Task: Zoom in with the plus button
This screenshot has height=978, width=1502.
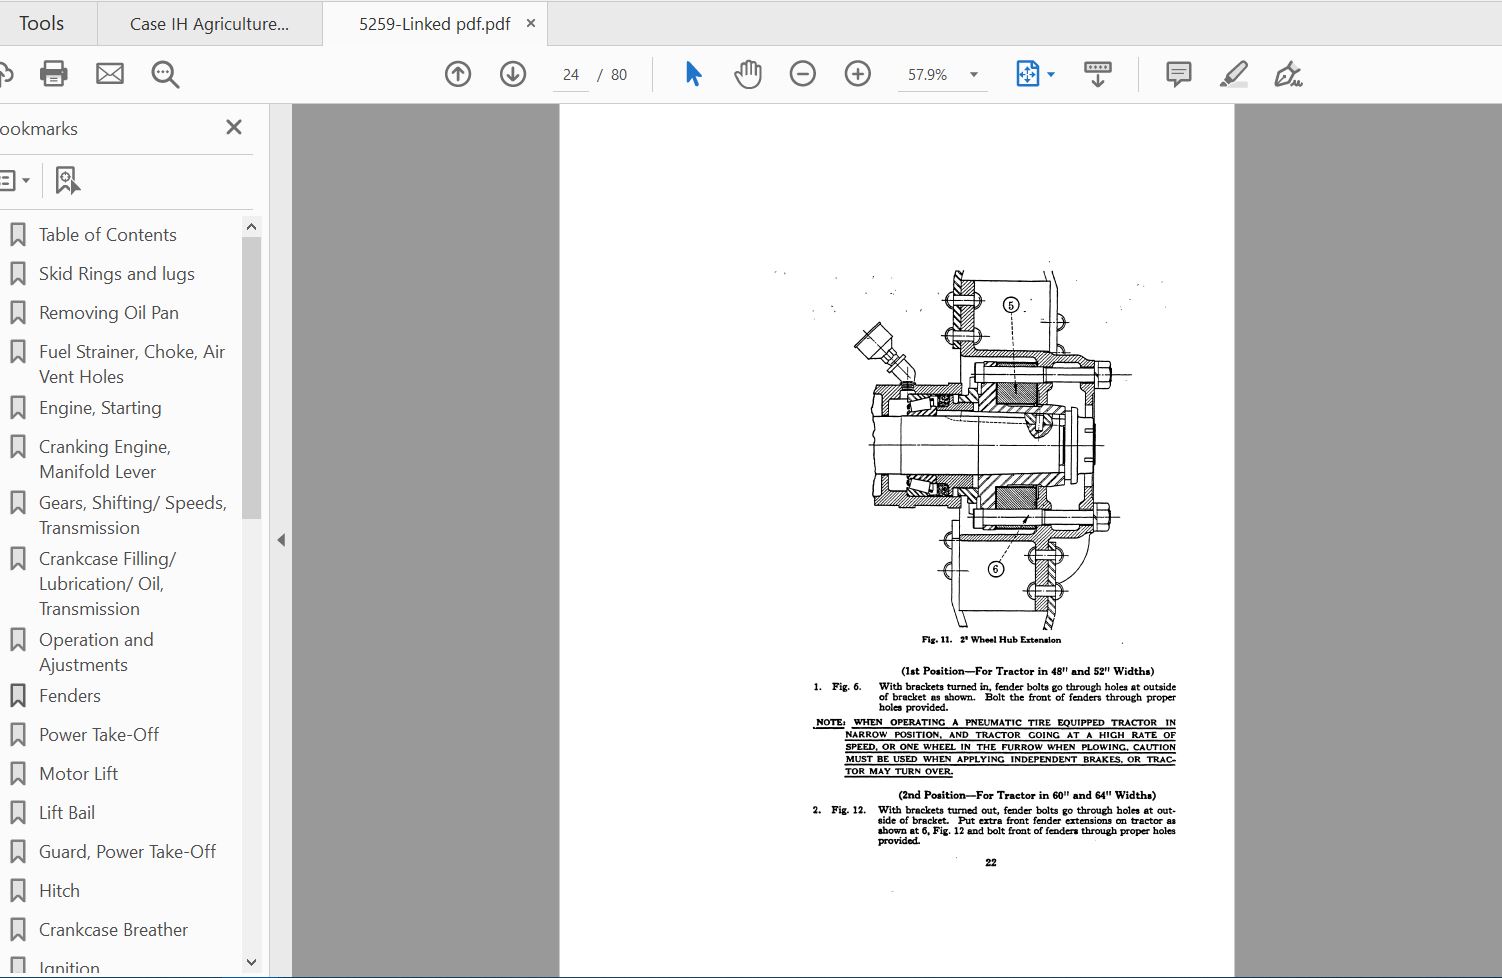Action: [x=858, y=74]
